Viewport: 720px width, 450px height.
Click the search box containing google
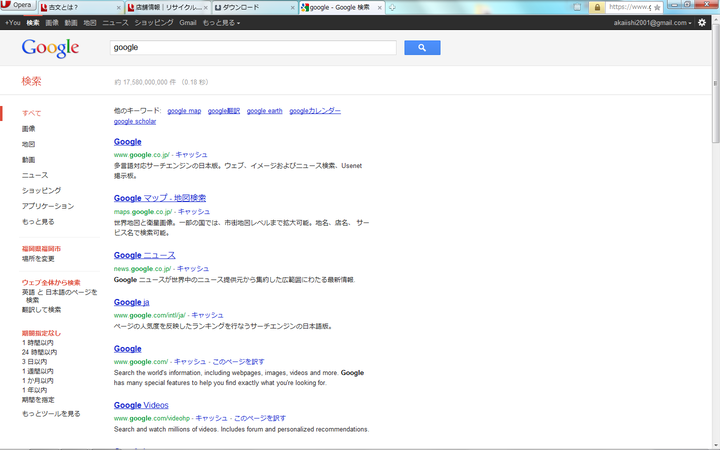coord(253,47)
